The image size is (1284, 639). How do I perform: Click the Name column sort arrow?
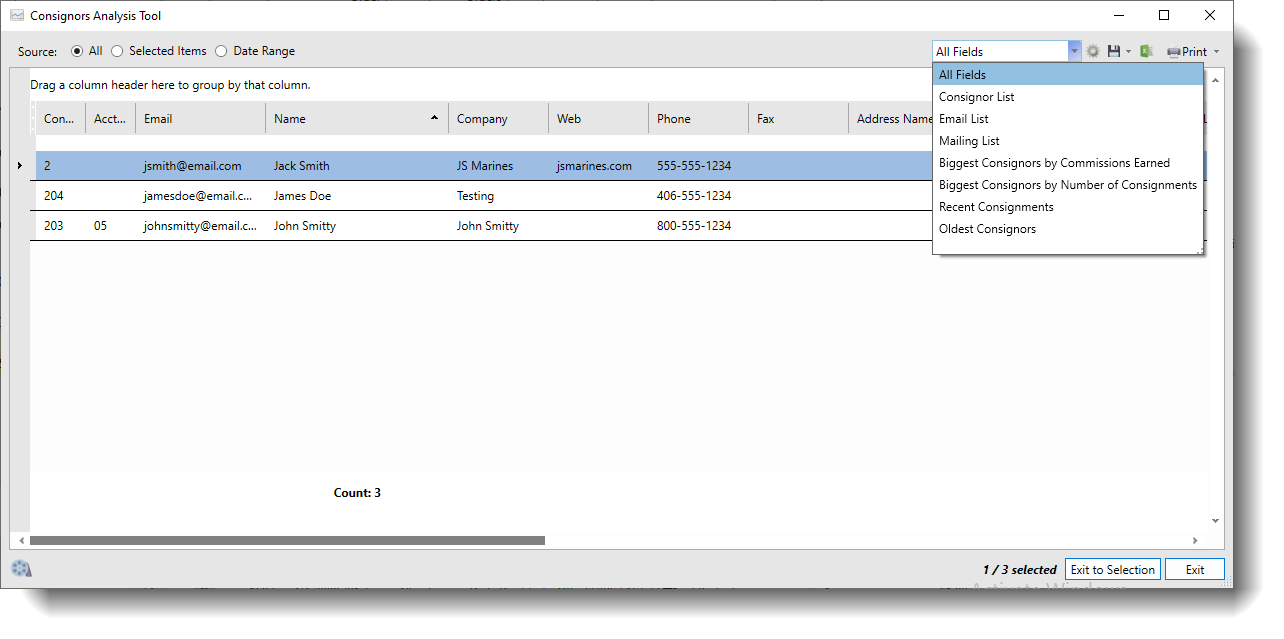[434, 118]
